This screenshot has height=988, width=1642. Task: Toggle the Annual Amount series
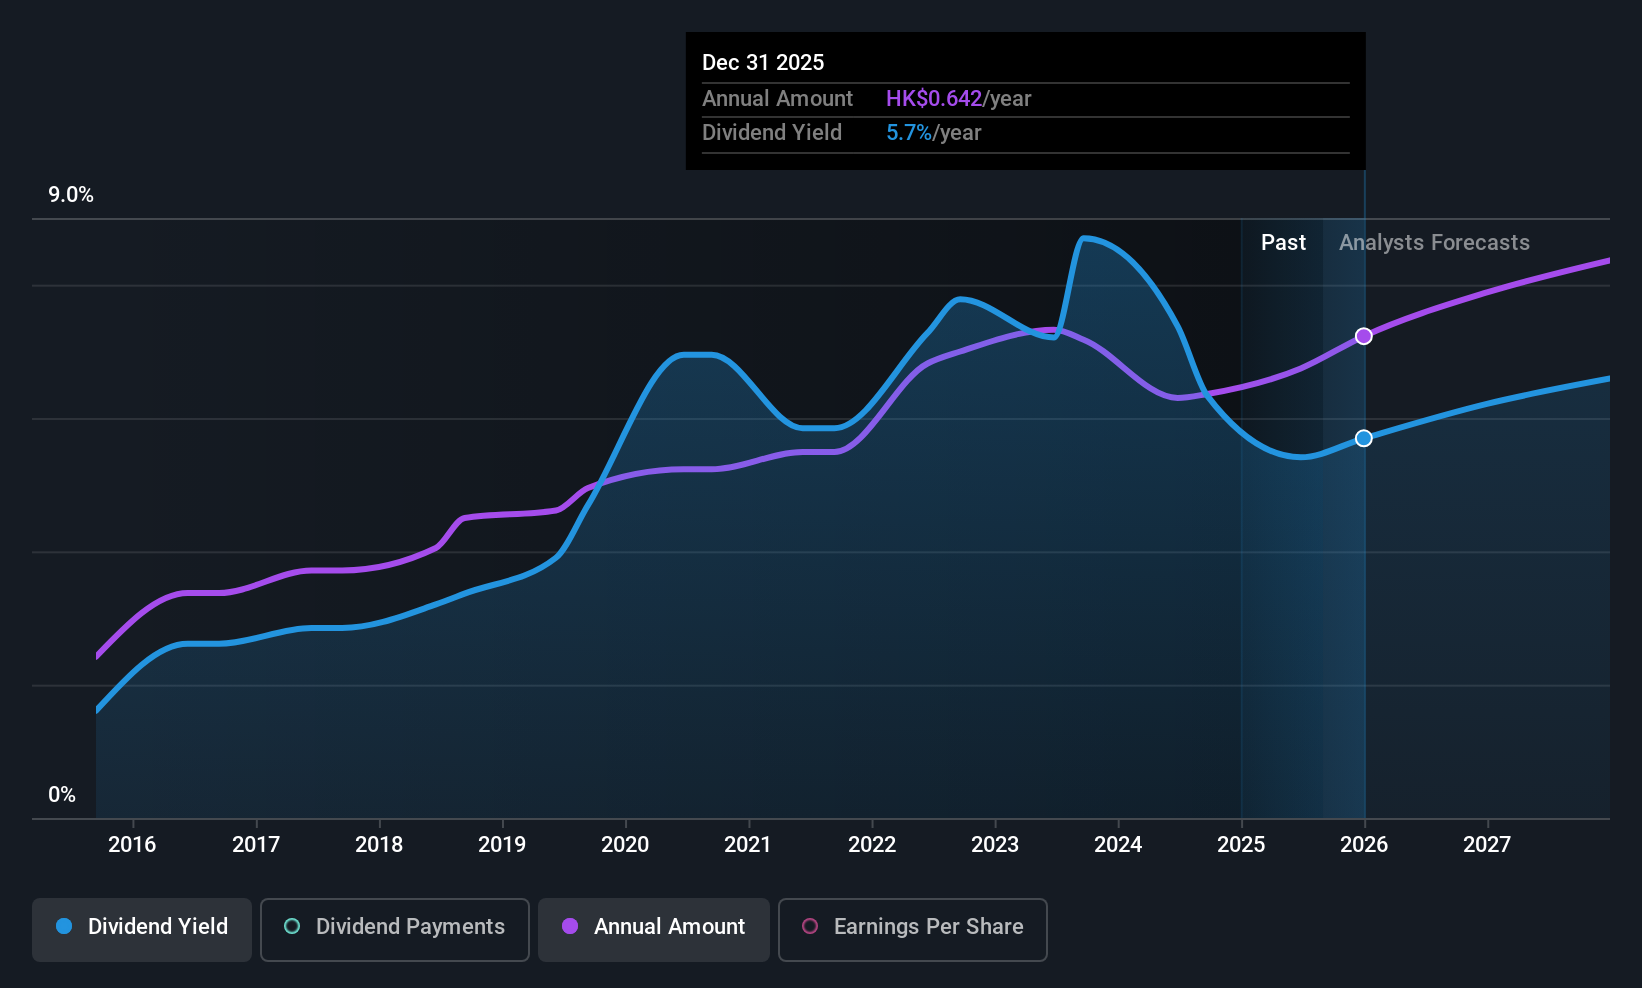point(654,929)
